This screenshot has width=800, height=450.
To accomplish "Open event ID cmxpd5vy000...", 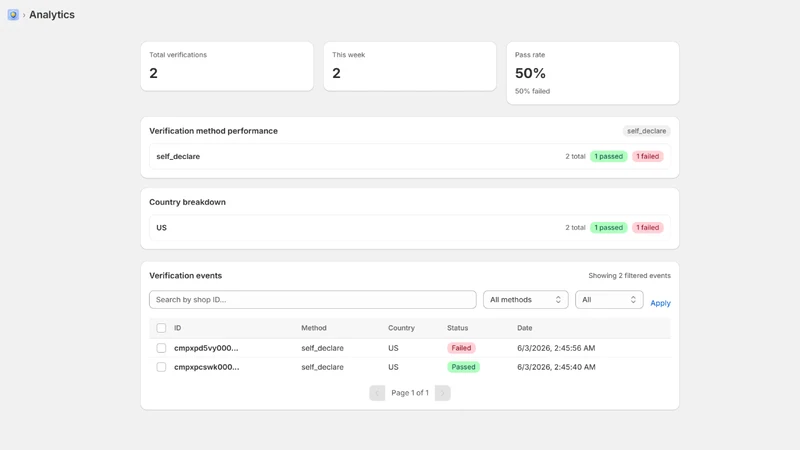I will 206,348.
